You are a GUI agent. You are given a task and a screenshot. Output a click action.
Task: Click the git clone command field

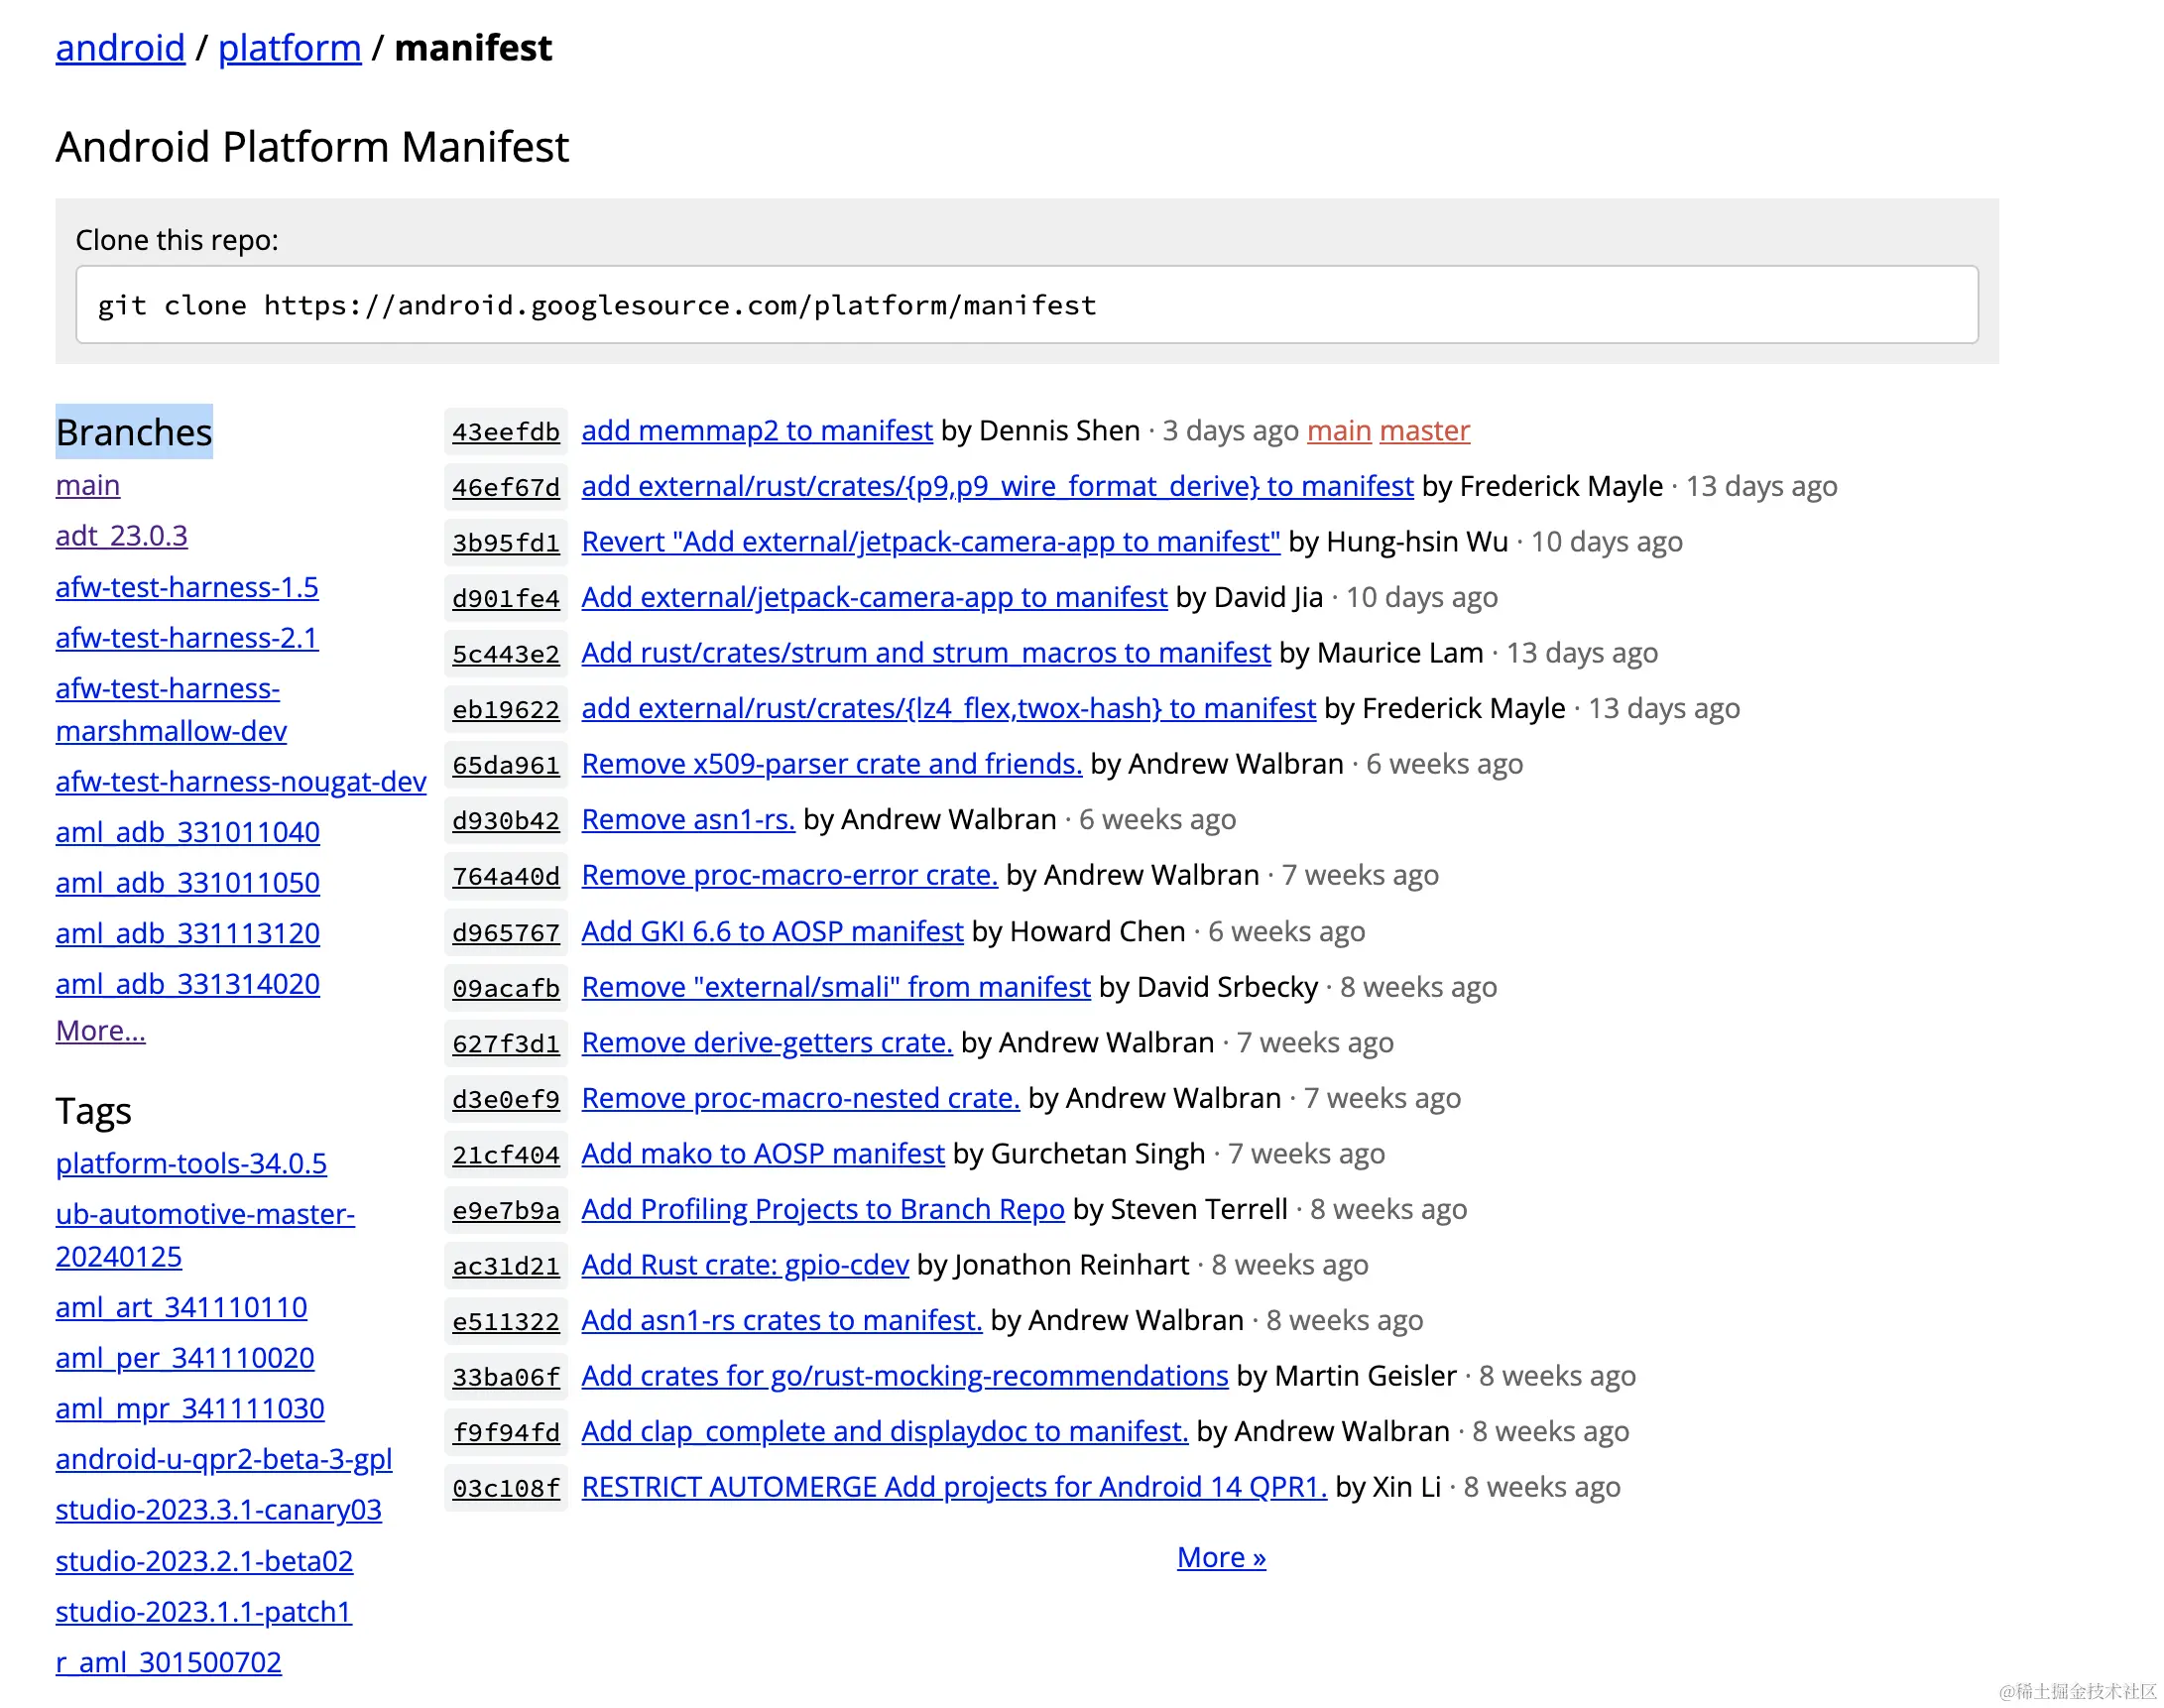tap(1026, 305)
